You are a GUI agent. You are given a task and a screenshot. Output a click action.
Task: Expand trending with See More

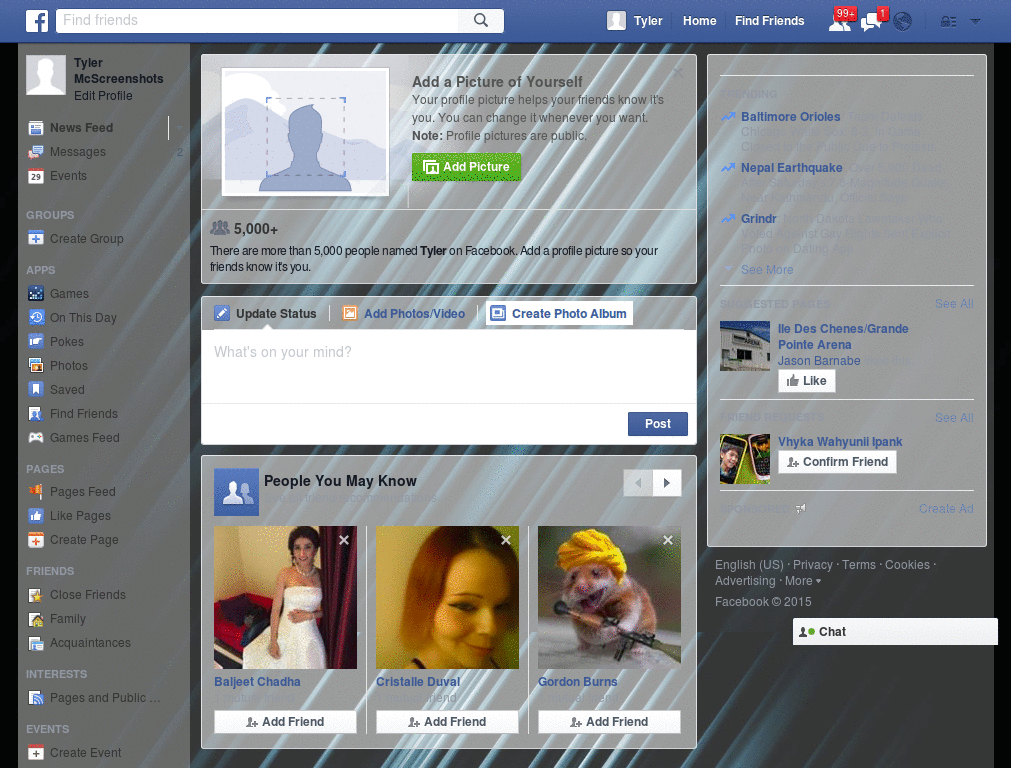point(767,270)
